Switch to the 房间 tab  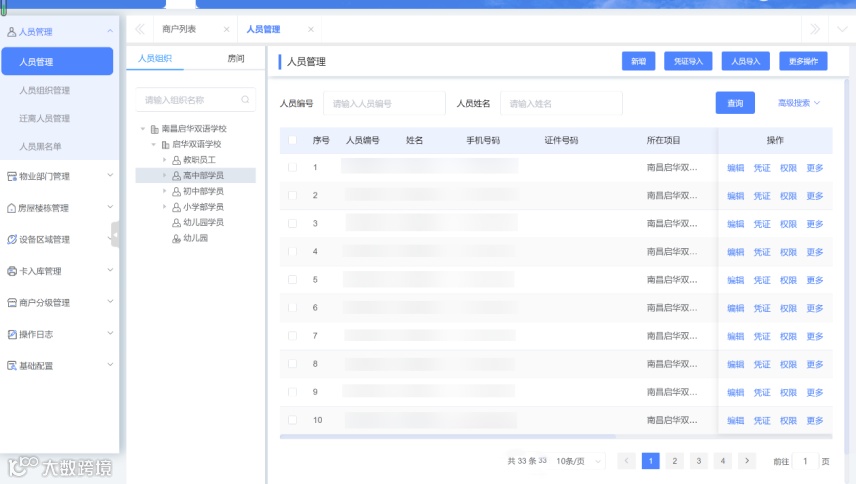(x=236, y=58)
